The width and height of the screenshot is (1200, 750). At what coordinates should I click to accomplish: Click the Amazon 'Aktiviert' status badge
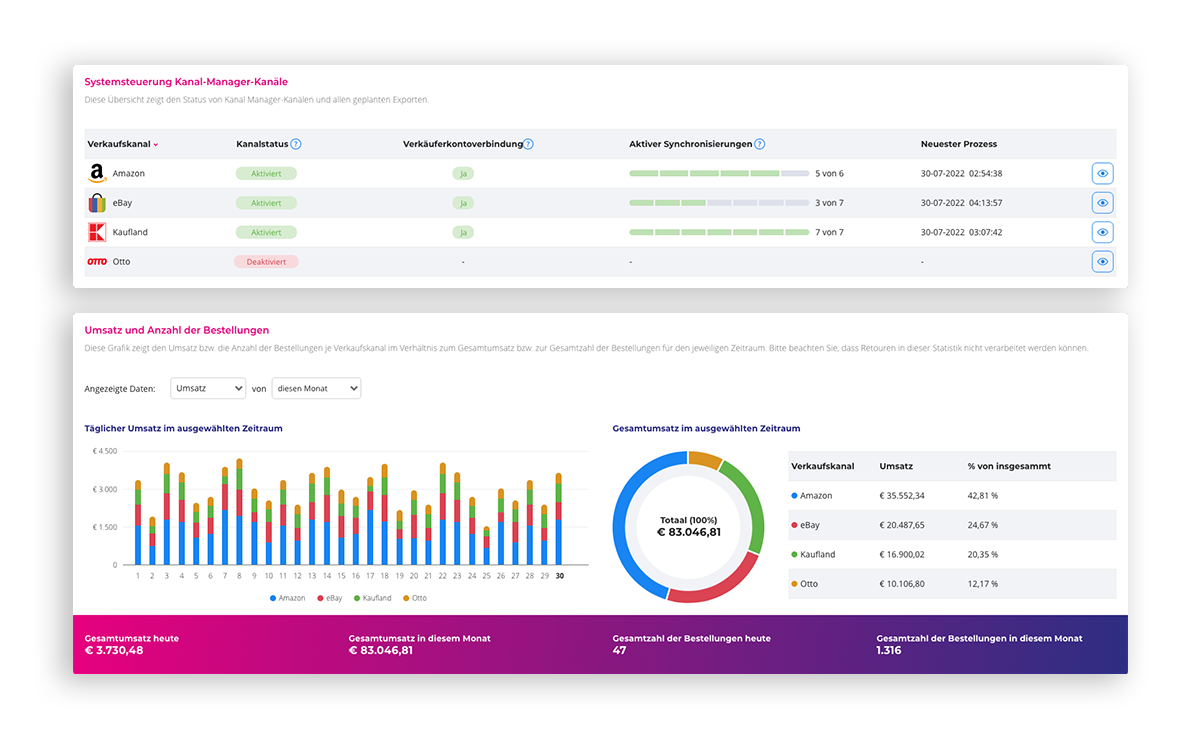[x=266, y=174]
